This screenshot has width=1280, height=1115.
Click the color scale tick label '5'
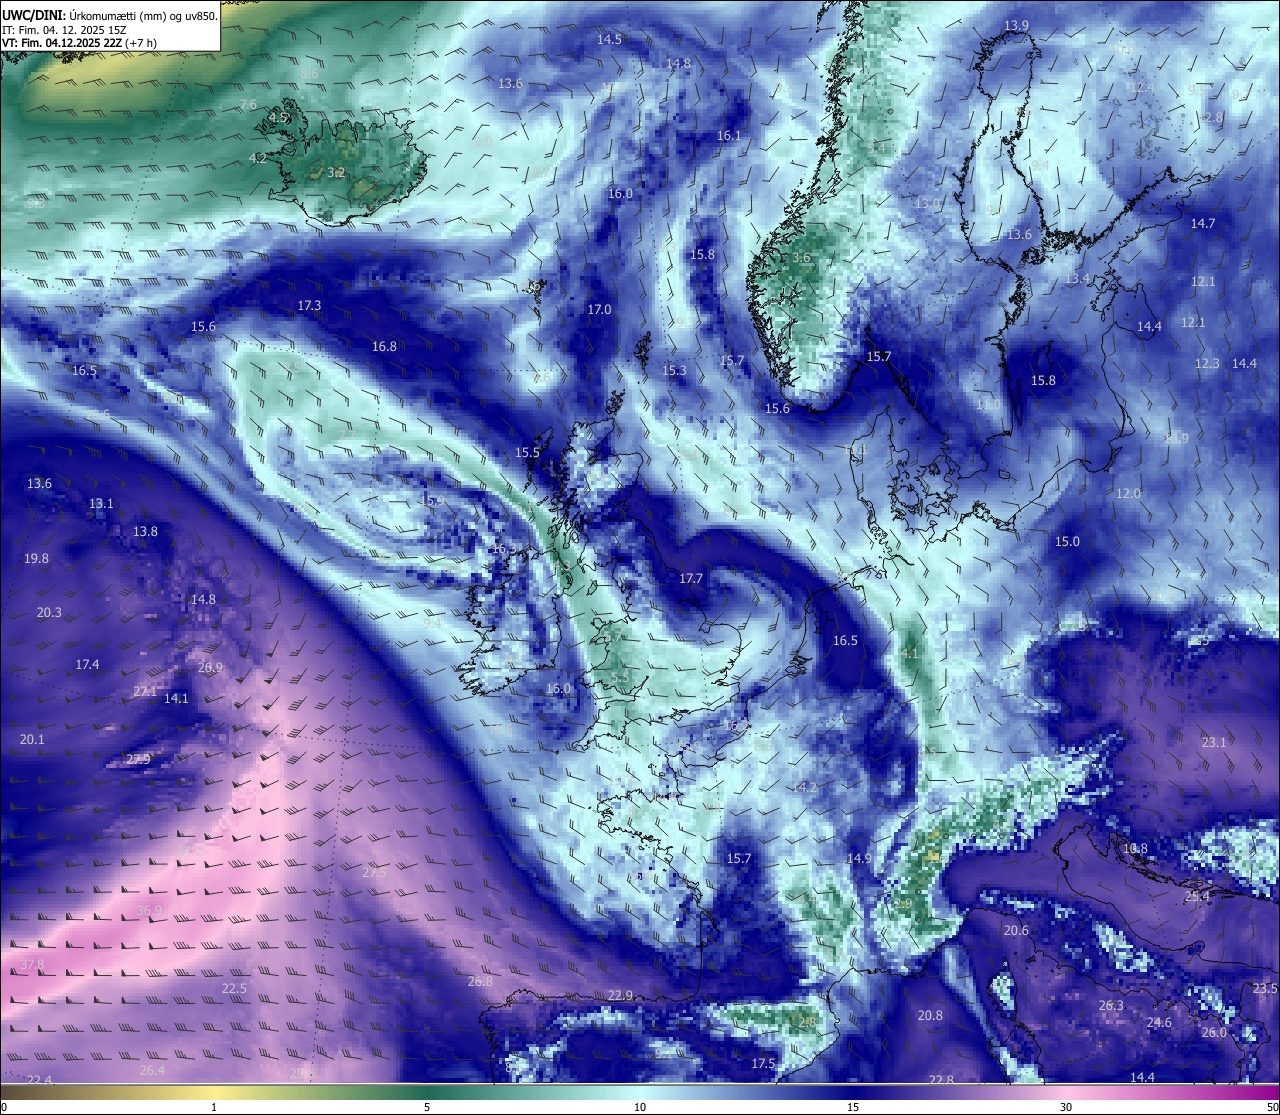coord(427,1107)
